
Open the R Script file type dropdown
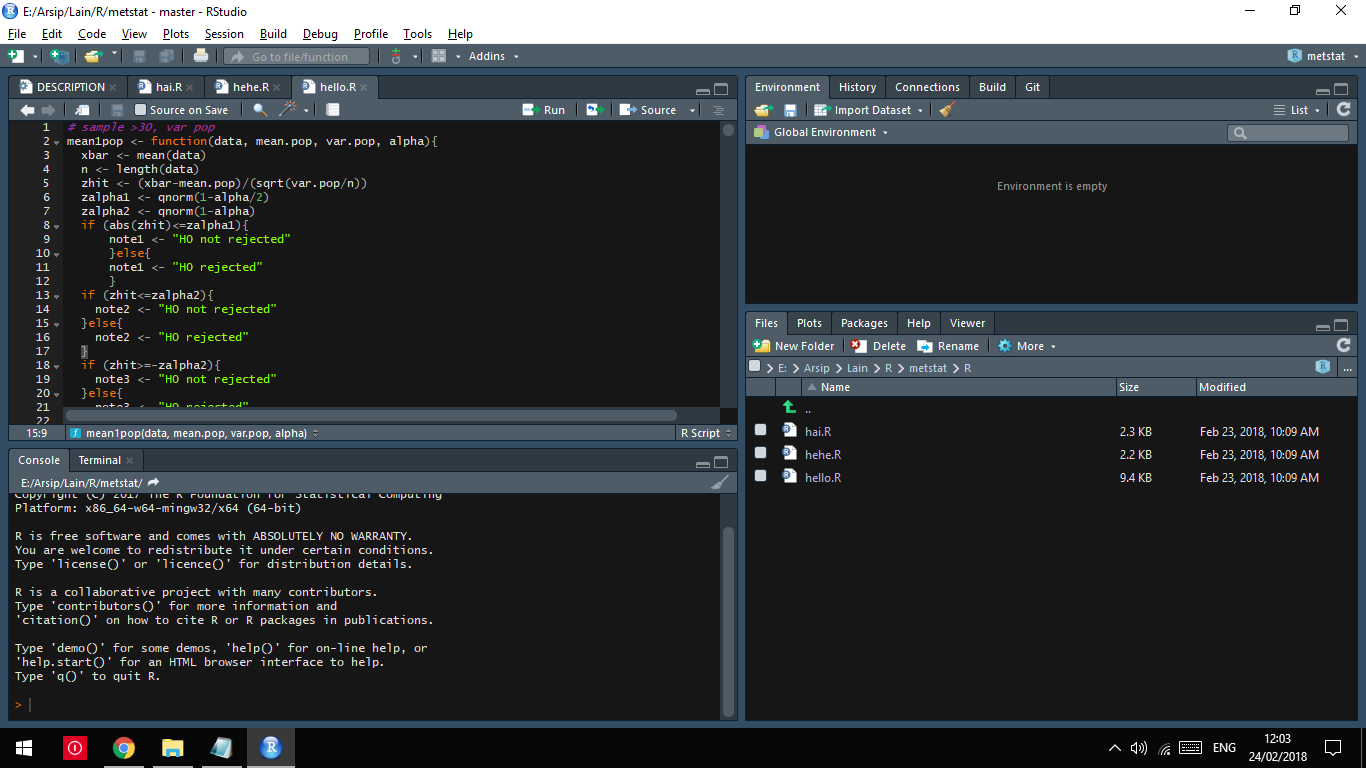point(704,433)
